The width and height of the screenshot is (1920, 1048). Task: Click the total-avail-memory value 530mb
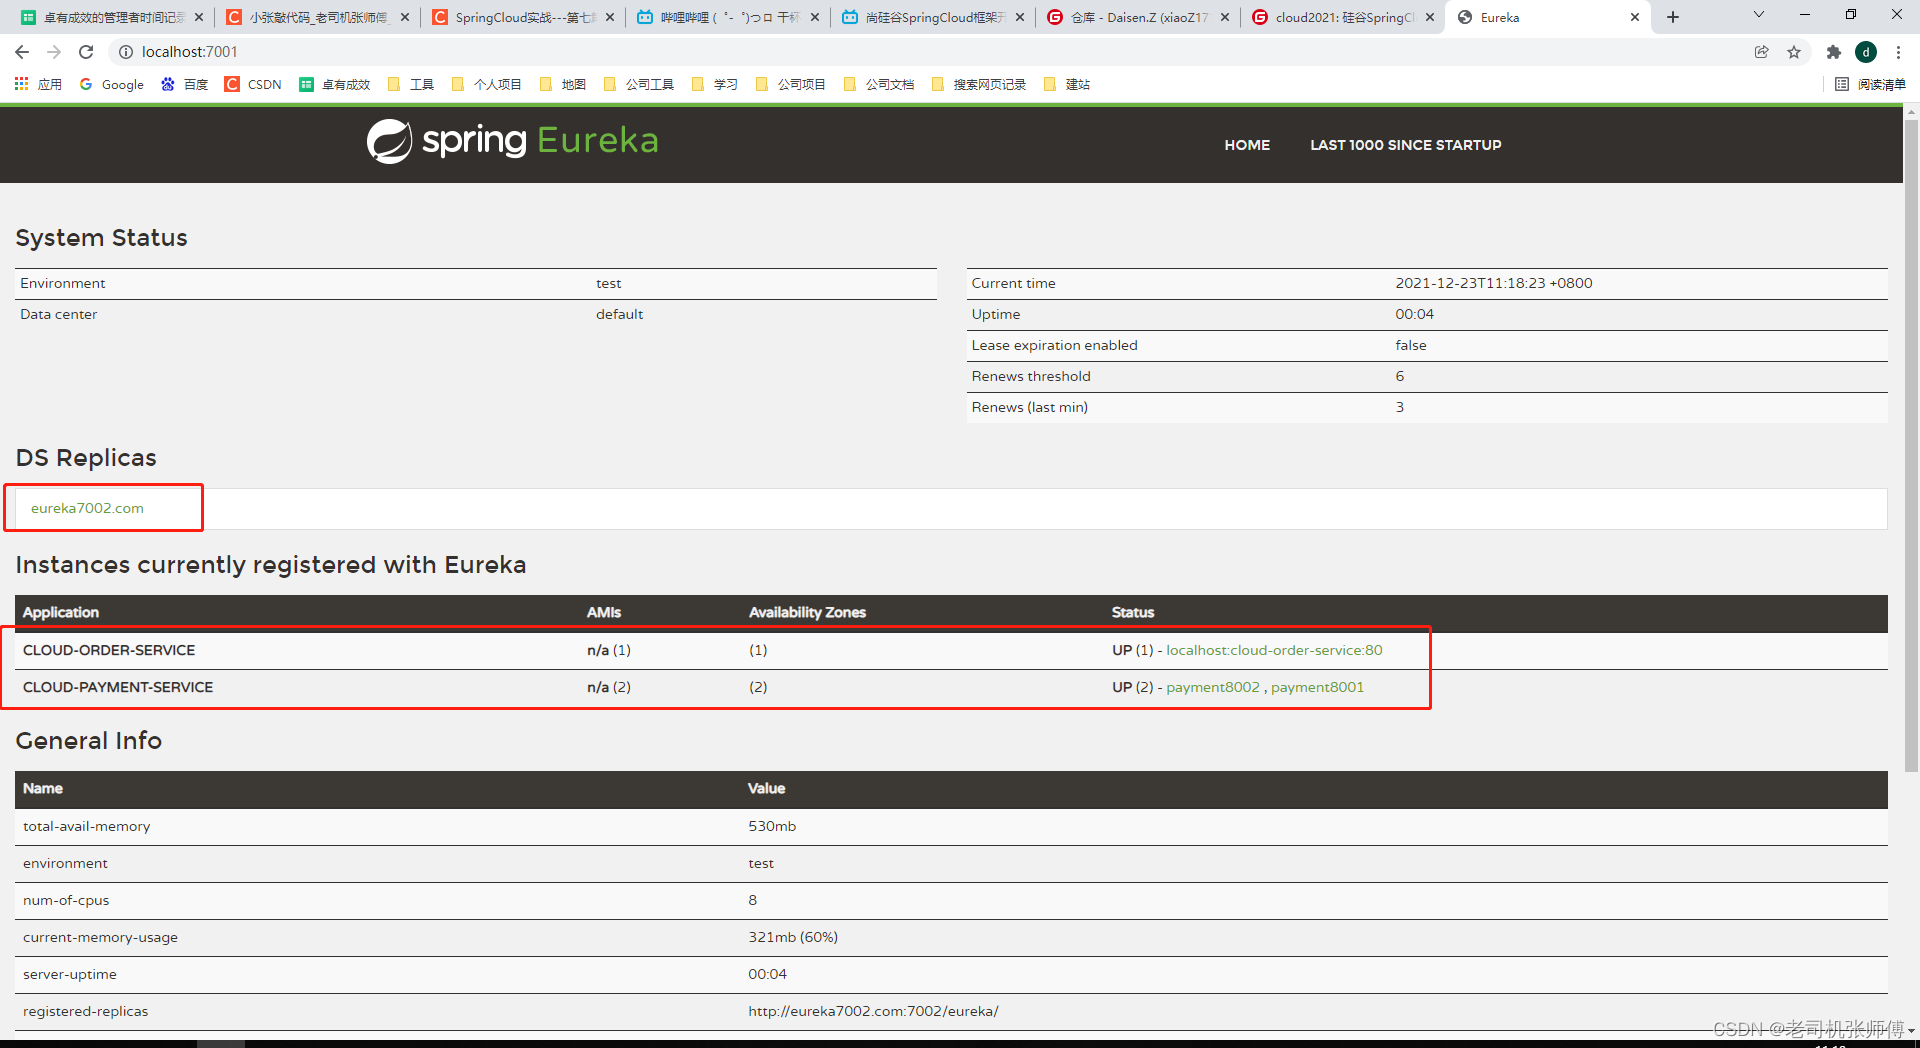click(x=772, y=826)
